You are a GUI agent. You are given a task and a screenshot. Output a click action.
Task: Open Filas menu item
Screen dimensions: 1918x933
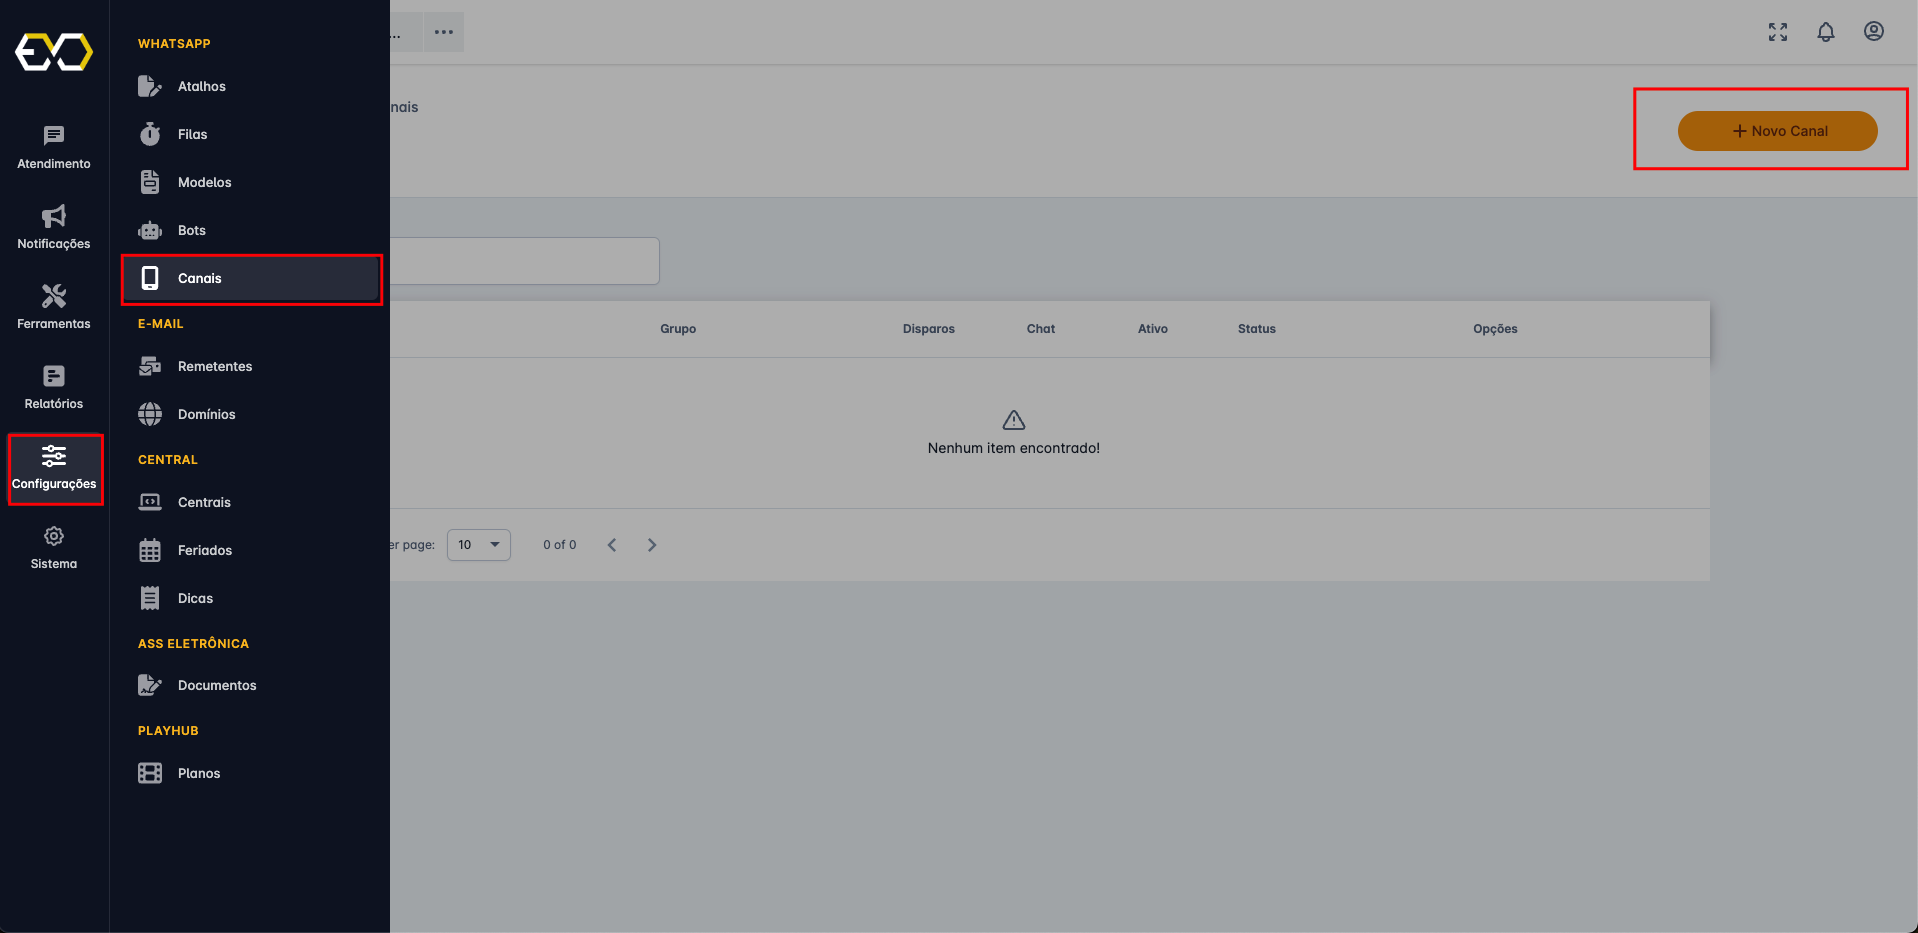192,135
